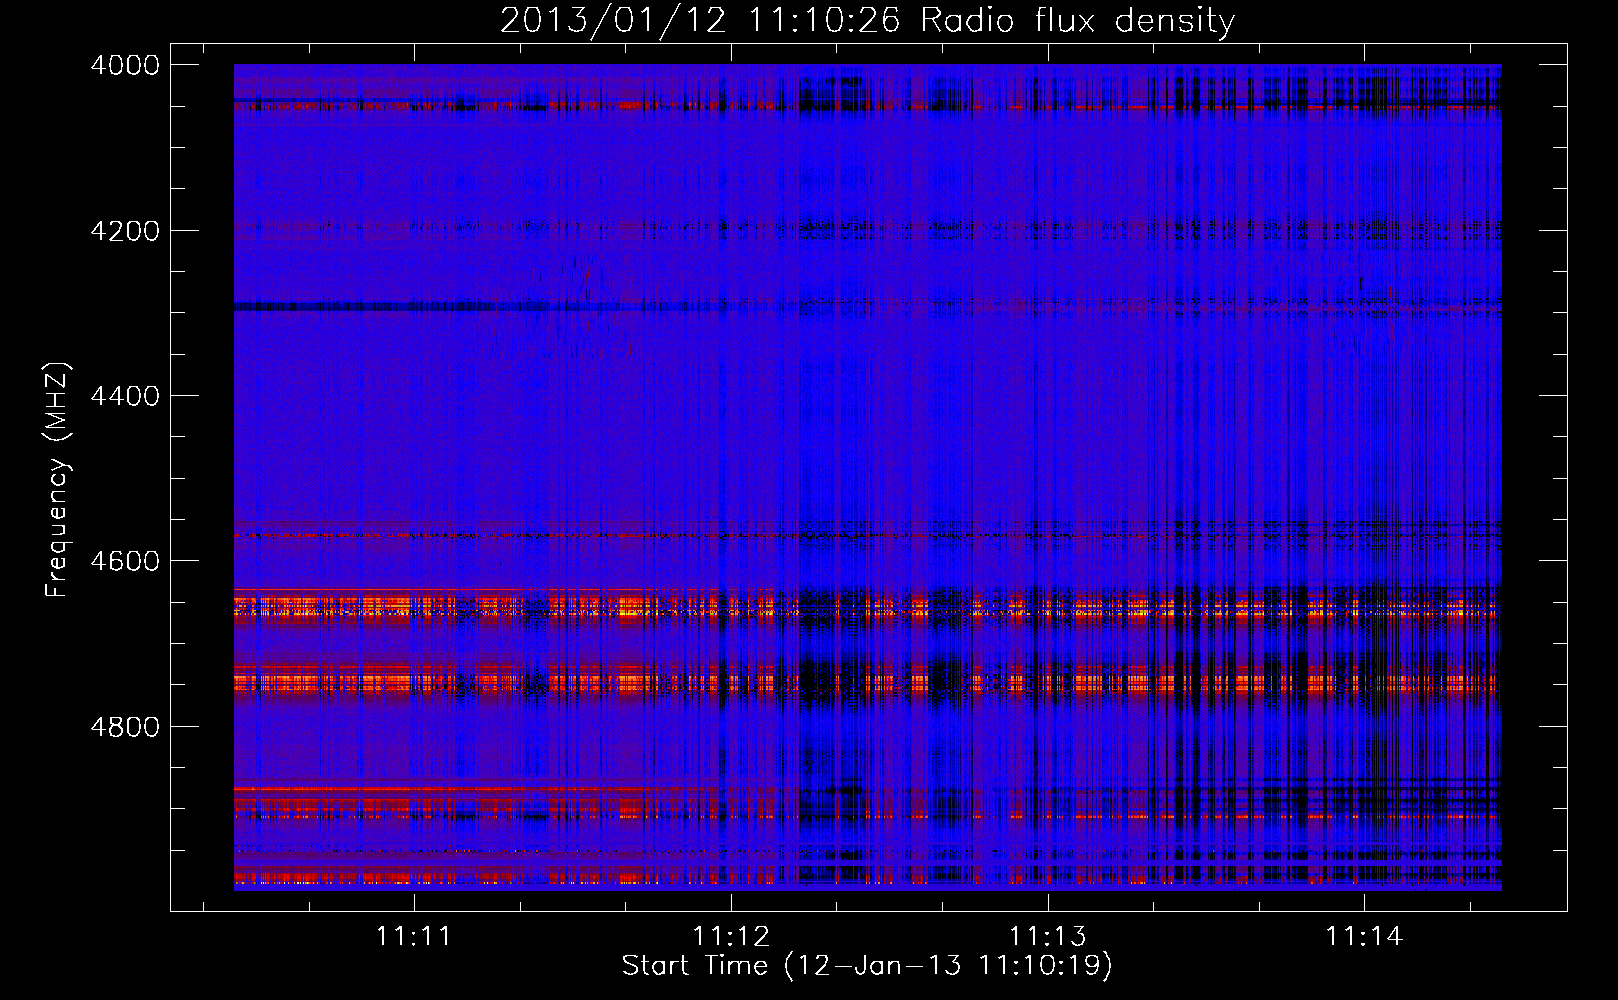The image size is (1618, 1000).
Task: Click the 'Frequency (MHZ)' axis label
Action: (57, 480)
